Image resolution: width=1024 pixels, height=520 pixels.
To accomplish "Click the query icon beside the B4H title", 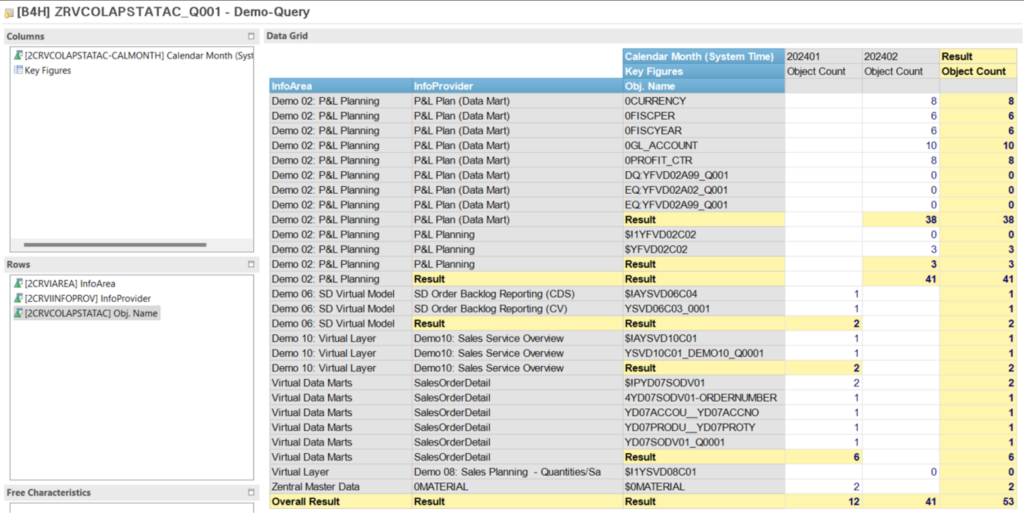I will [8, 12].
